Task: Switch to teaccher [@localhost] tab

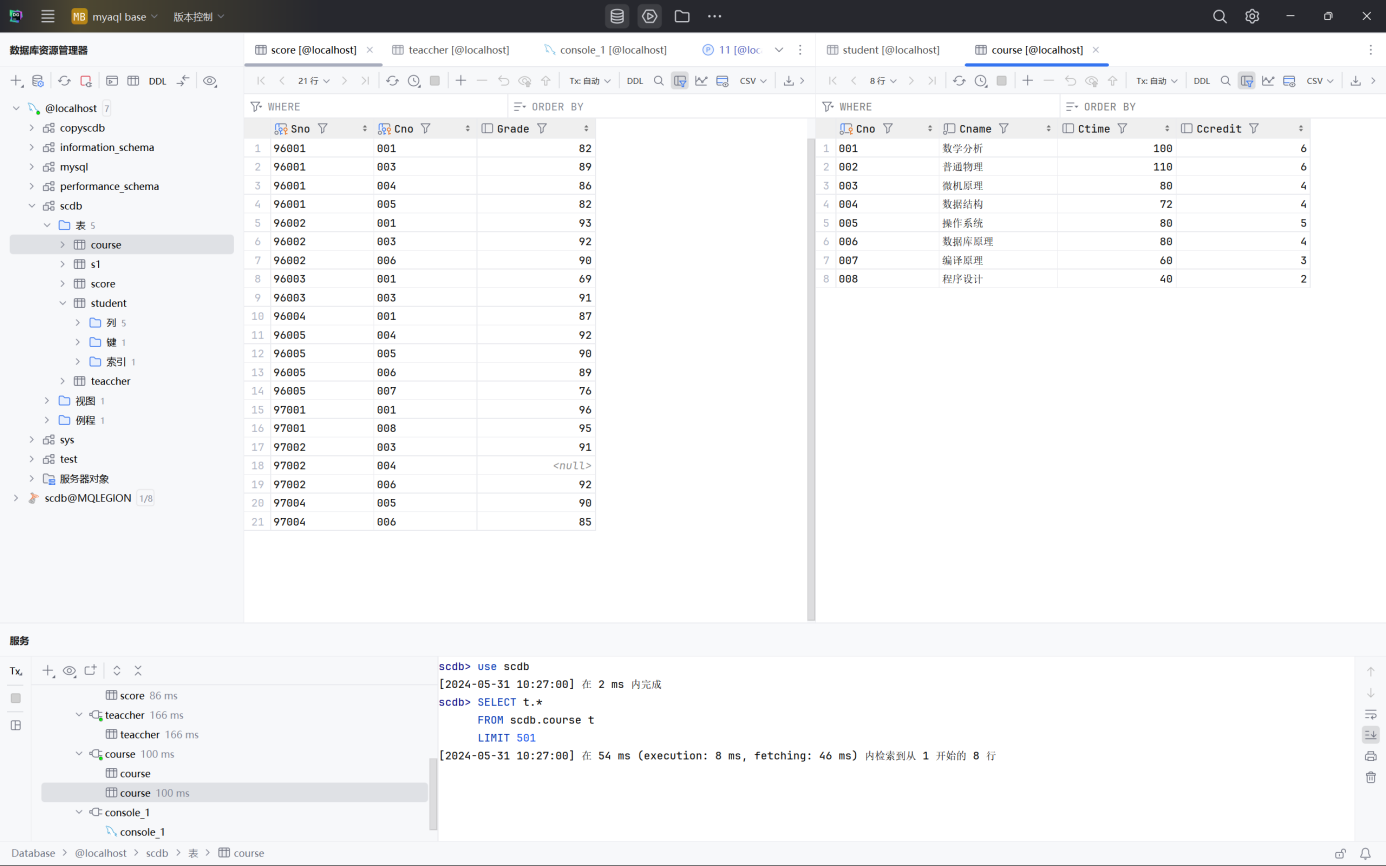Action: (450, 49)
